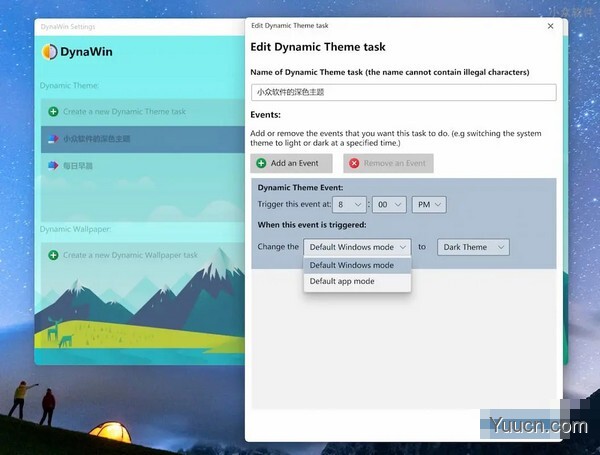Image resolution: width=600 pixels, height=455 pixels.
Task: Click the Dynamic Theme task name field
Action: coord(403,92)
